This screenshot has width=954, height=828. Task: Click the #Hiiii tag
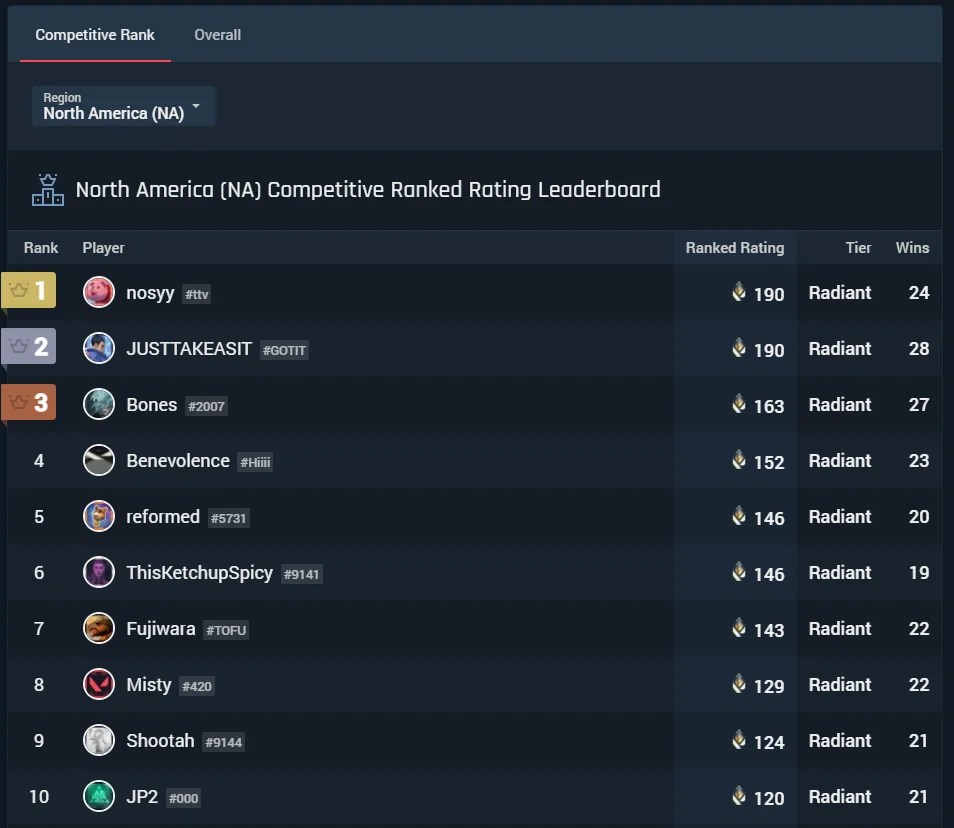coord(255,462)
